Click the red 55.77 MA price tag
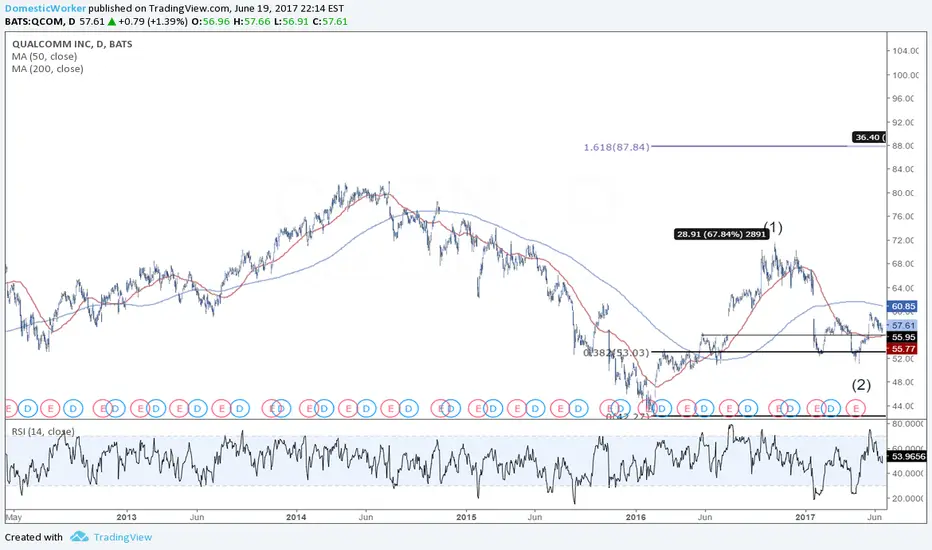Viewport: 932px width, 550px height. tap(903, 349)
